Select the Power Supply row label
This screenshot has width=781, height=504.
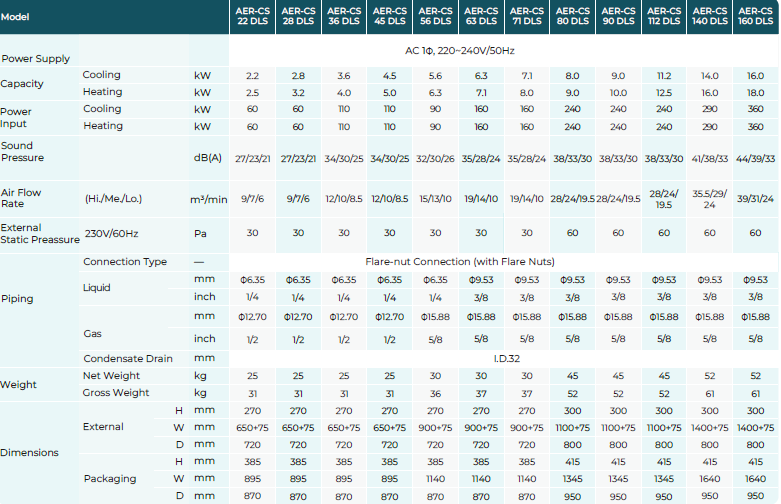[x=36, y=59]
